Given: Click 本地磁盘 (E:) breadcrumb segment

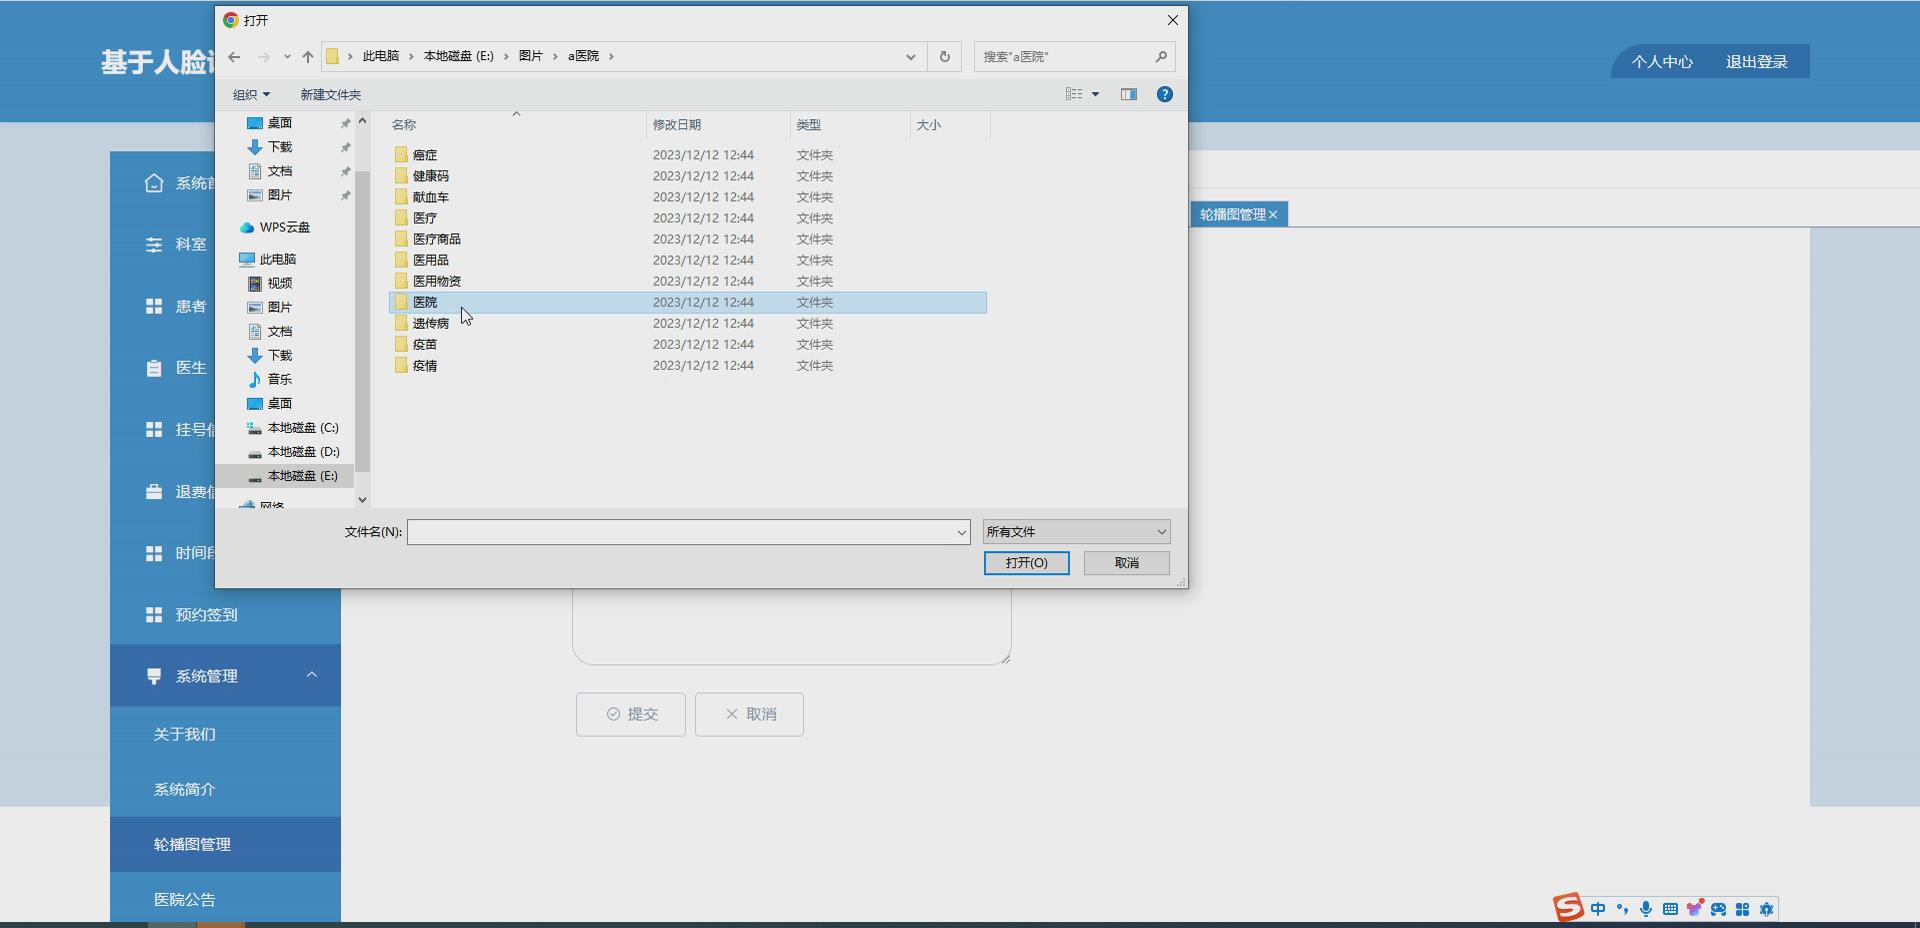Looking at the screenshot, I should (x=459, y=56).
